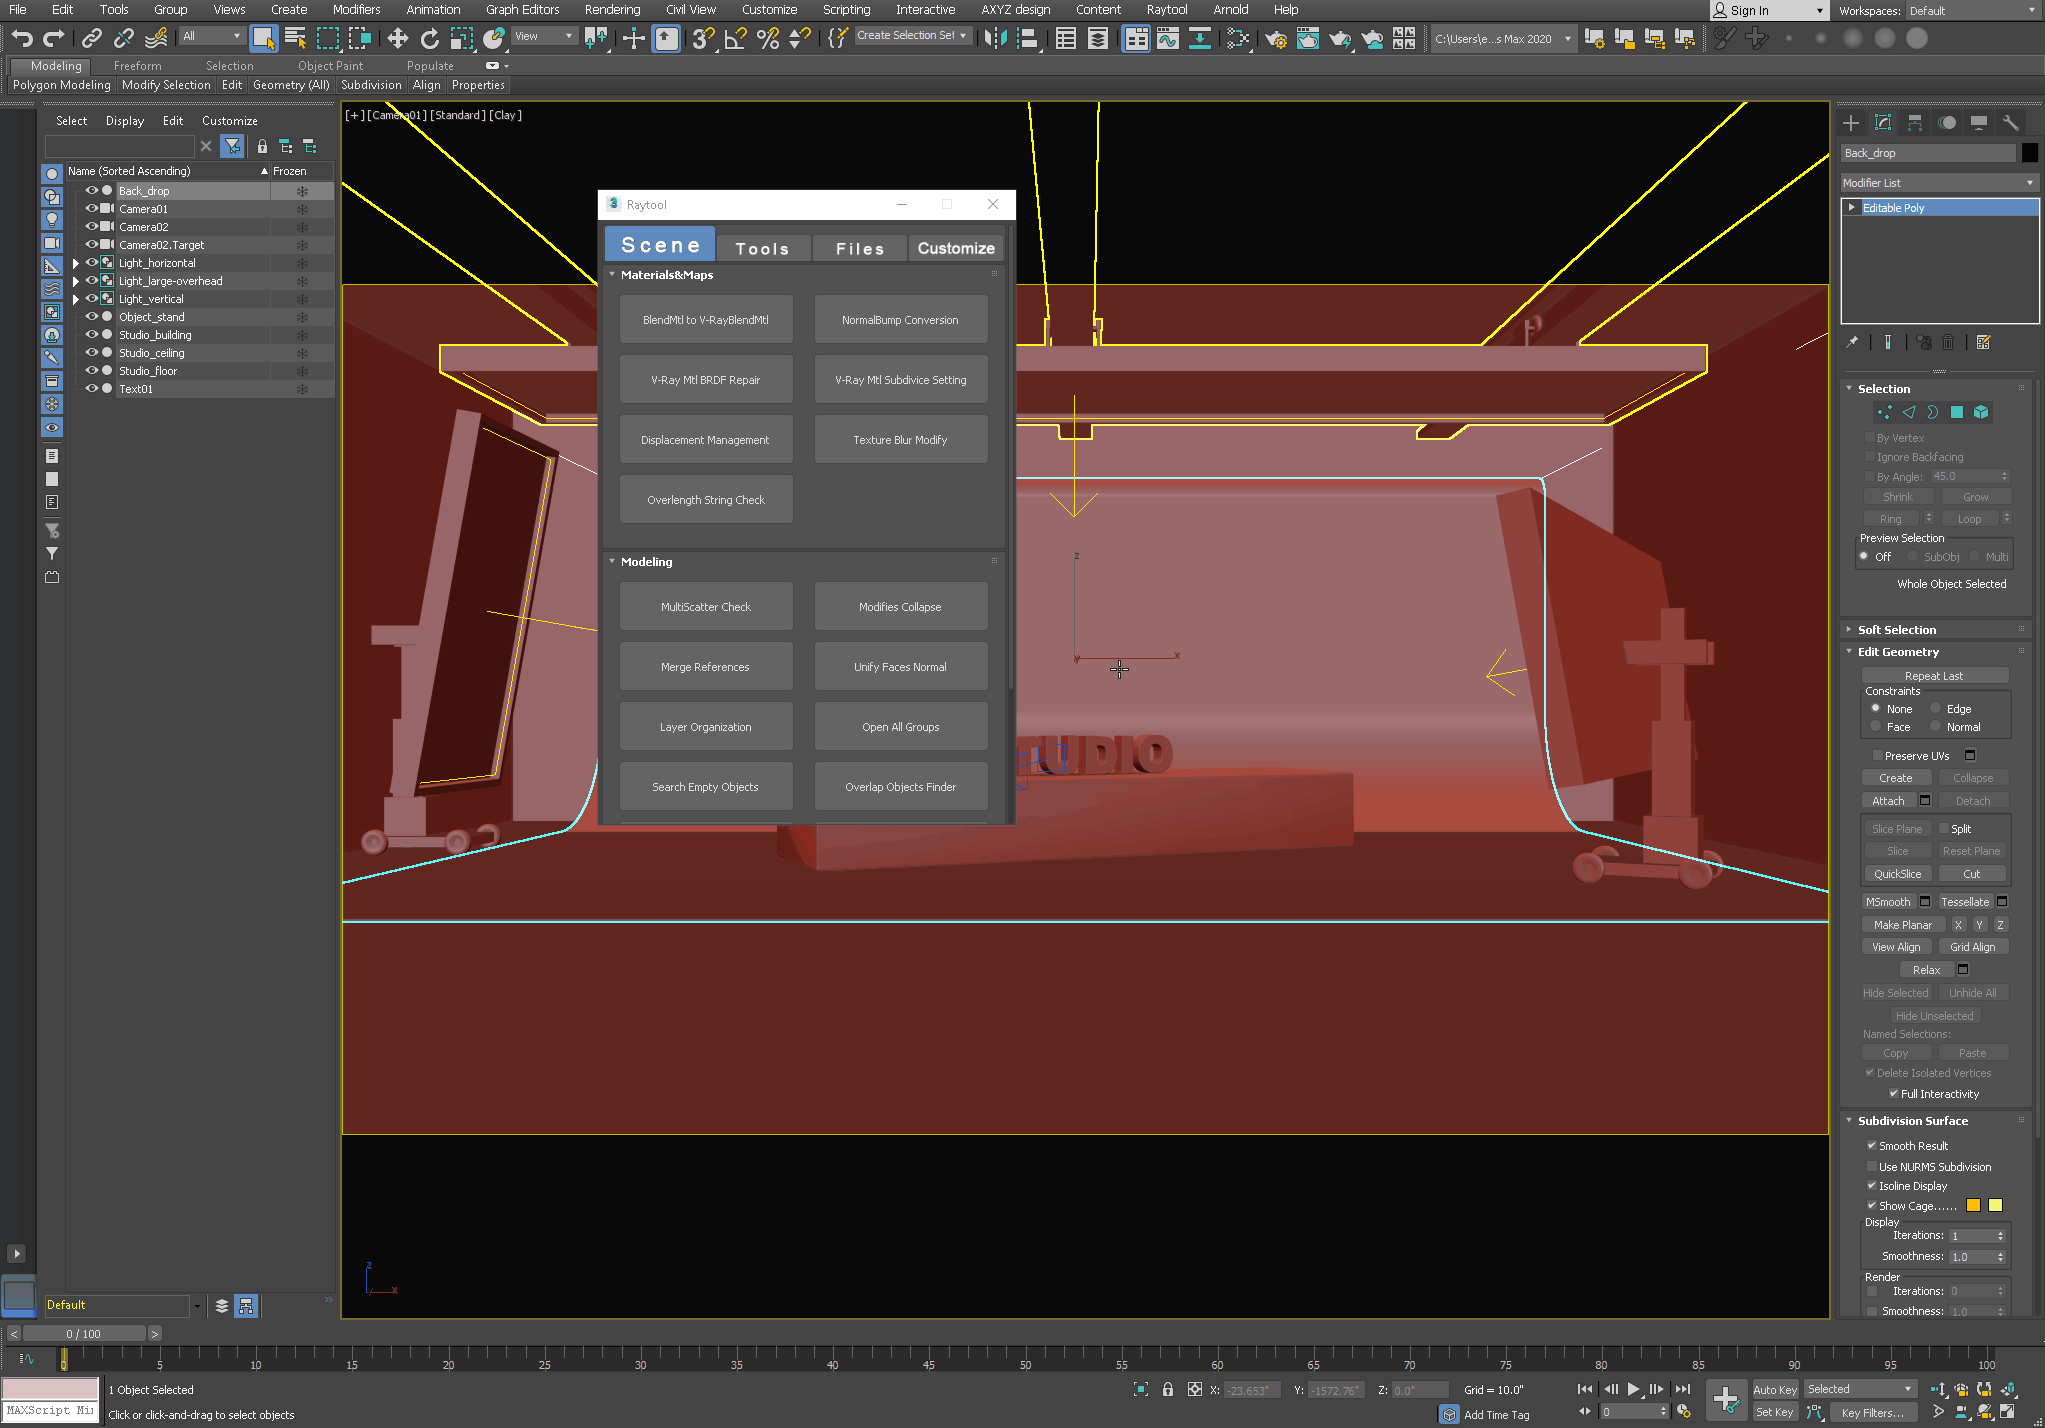This screenshot has height=1428, width=2045.
Task: Switch to Polygon sub-object selection icon
Action: tap(1957, 412)
